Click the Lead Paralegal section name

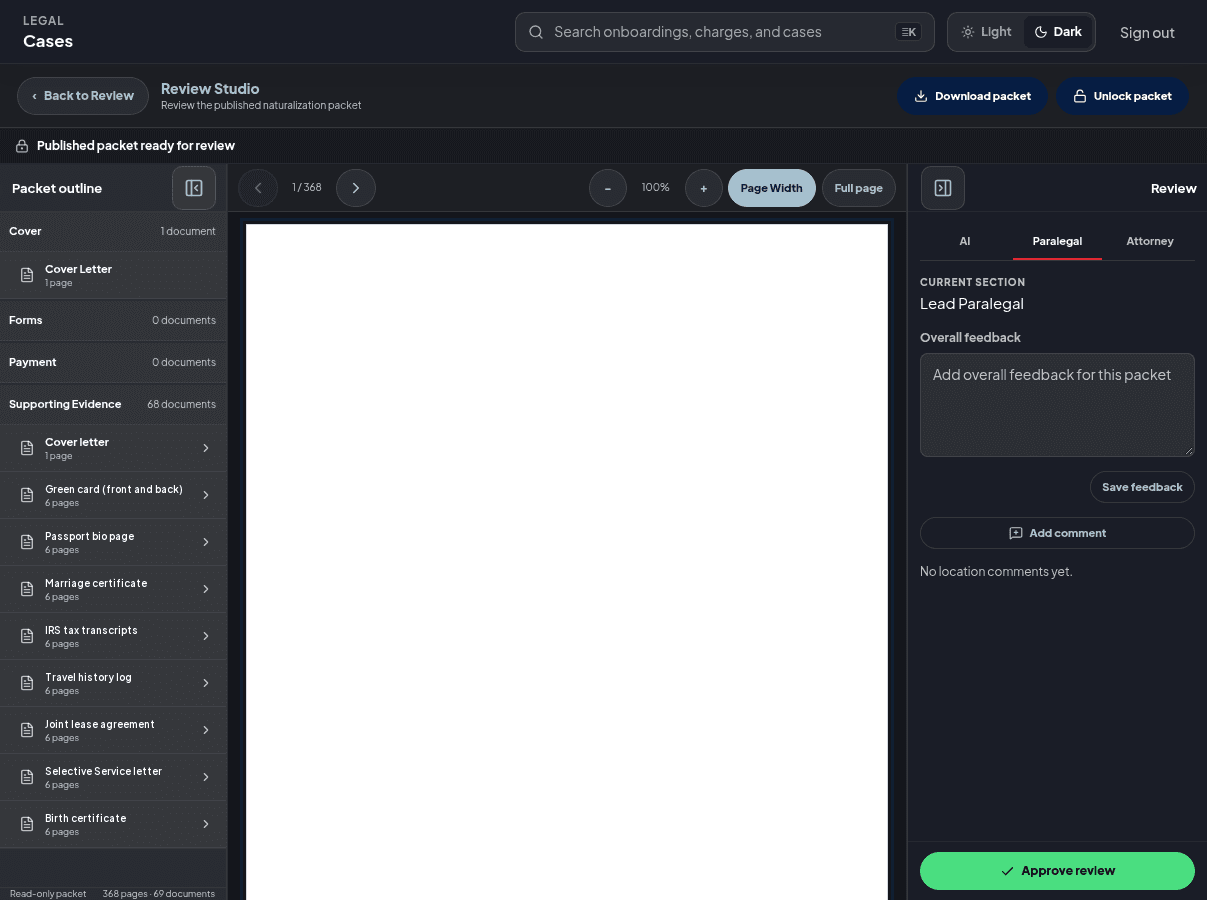pos(972,304)
